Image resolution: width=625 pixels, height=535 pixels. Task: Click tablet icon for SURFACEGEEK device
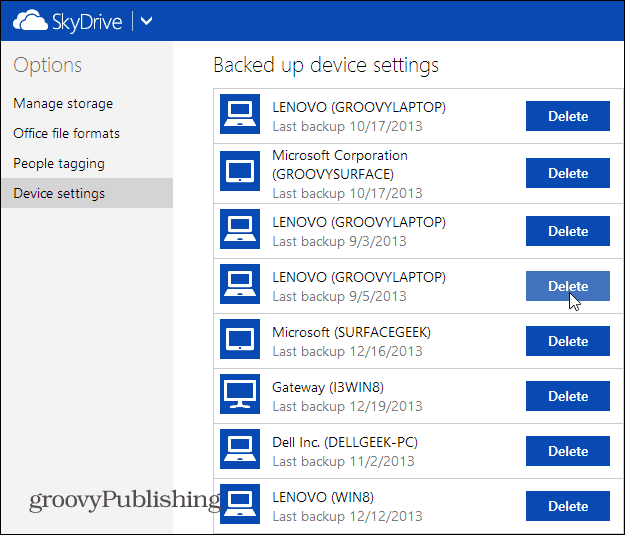[x=240, y=339]
